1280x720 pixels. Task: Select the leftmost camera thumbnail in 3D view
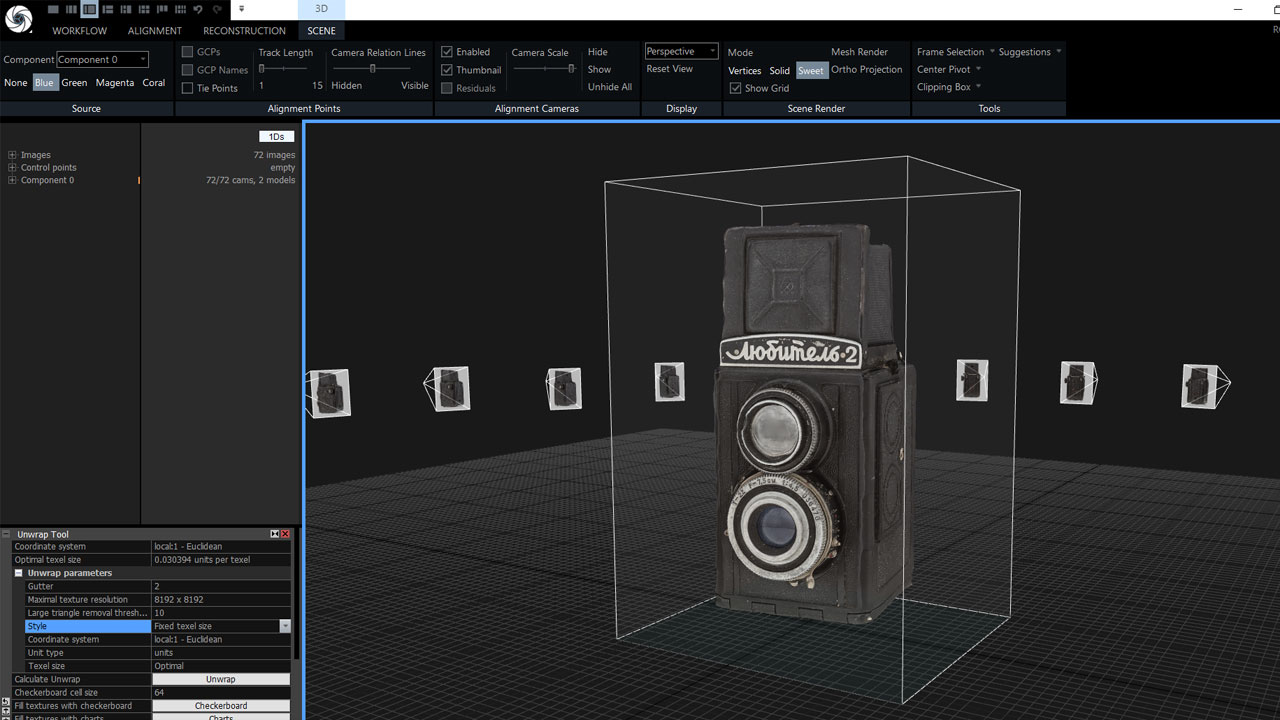coord(328,393)
